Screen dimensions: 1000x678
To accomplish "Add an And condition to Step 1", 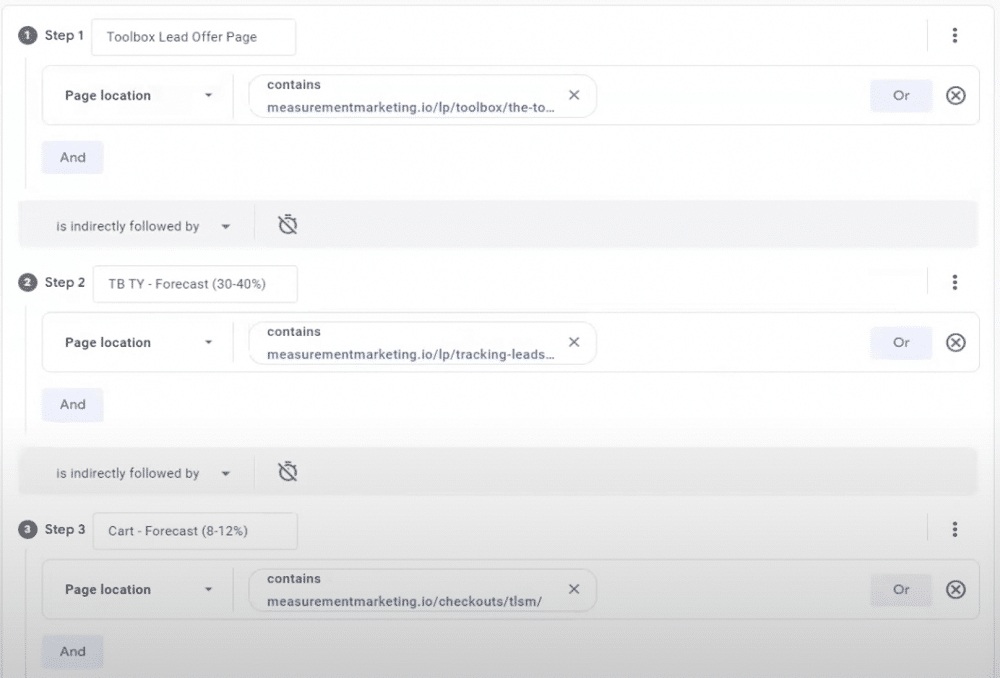I will (72, 157).
